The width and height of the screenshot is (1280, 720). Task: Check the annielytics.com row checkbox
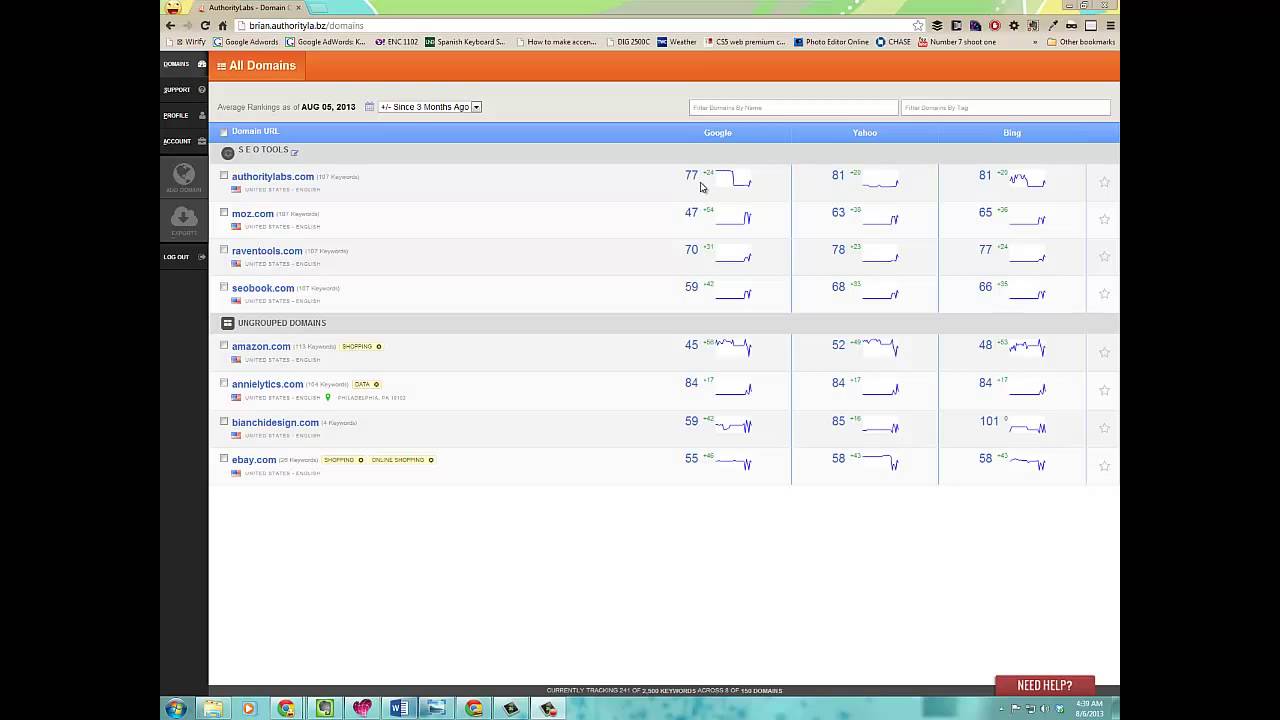coord(224,383)
